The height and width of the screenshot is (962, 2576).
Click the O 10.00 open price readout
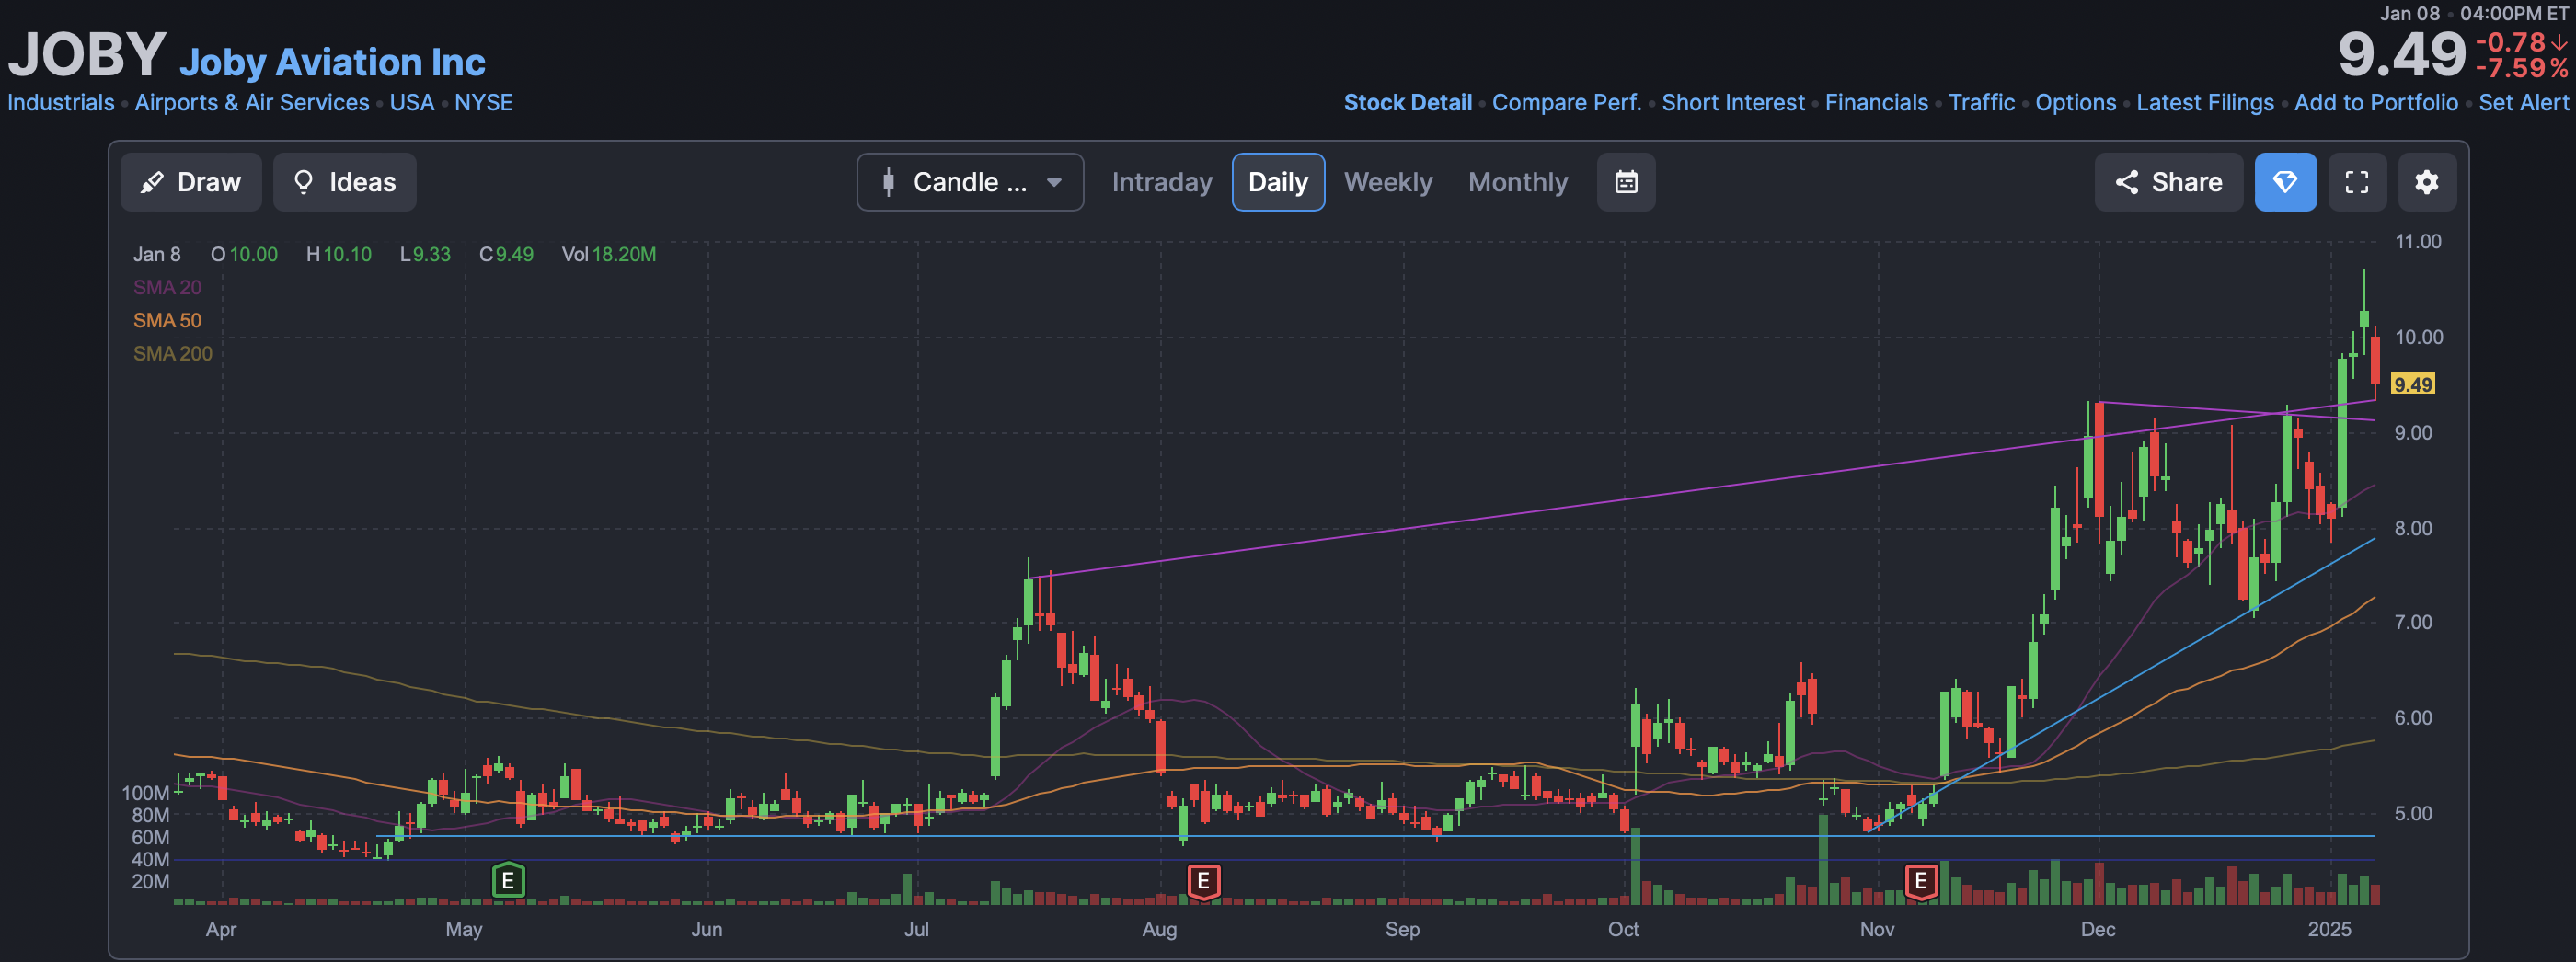point(244,254)
